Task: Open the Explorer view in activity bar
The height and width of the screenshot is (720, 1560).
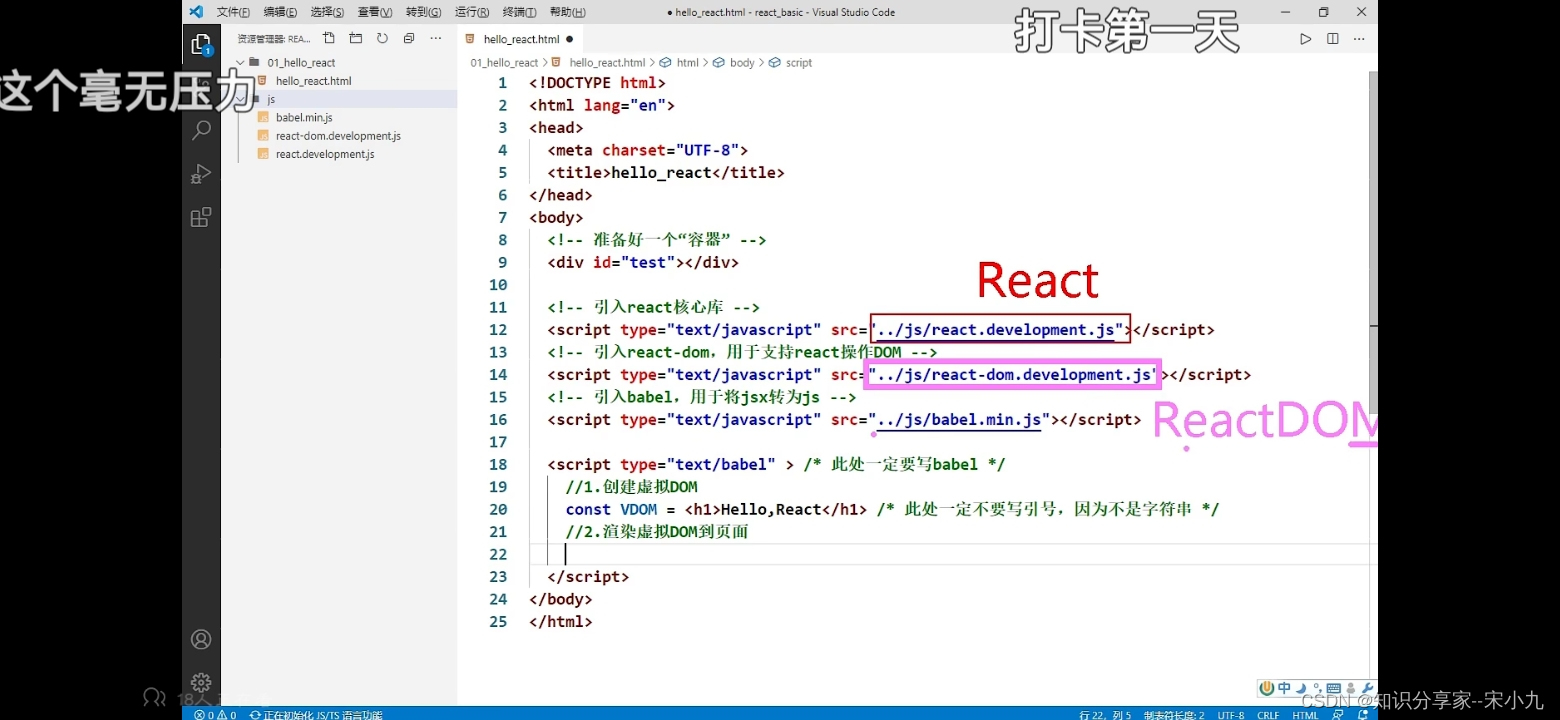Action: click(x=201, y=45)
